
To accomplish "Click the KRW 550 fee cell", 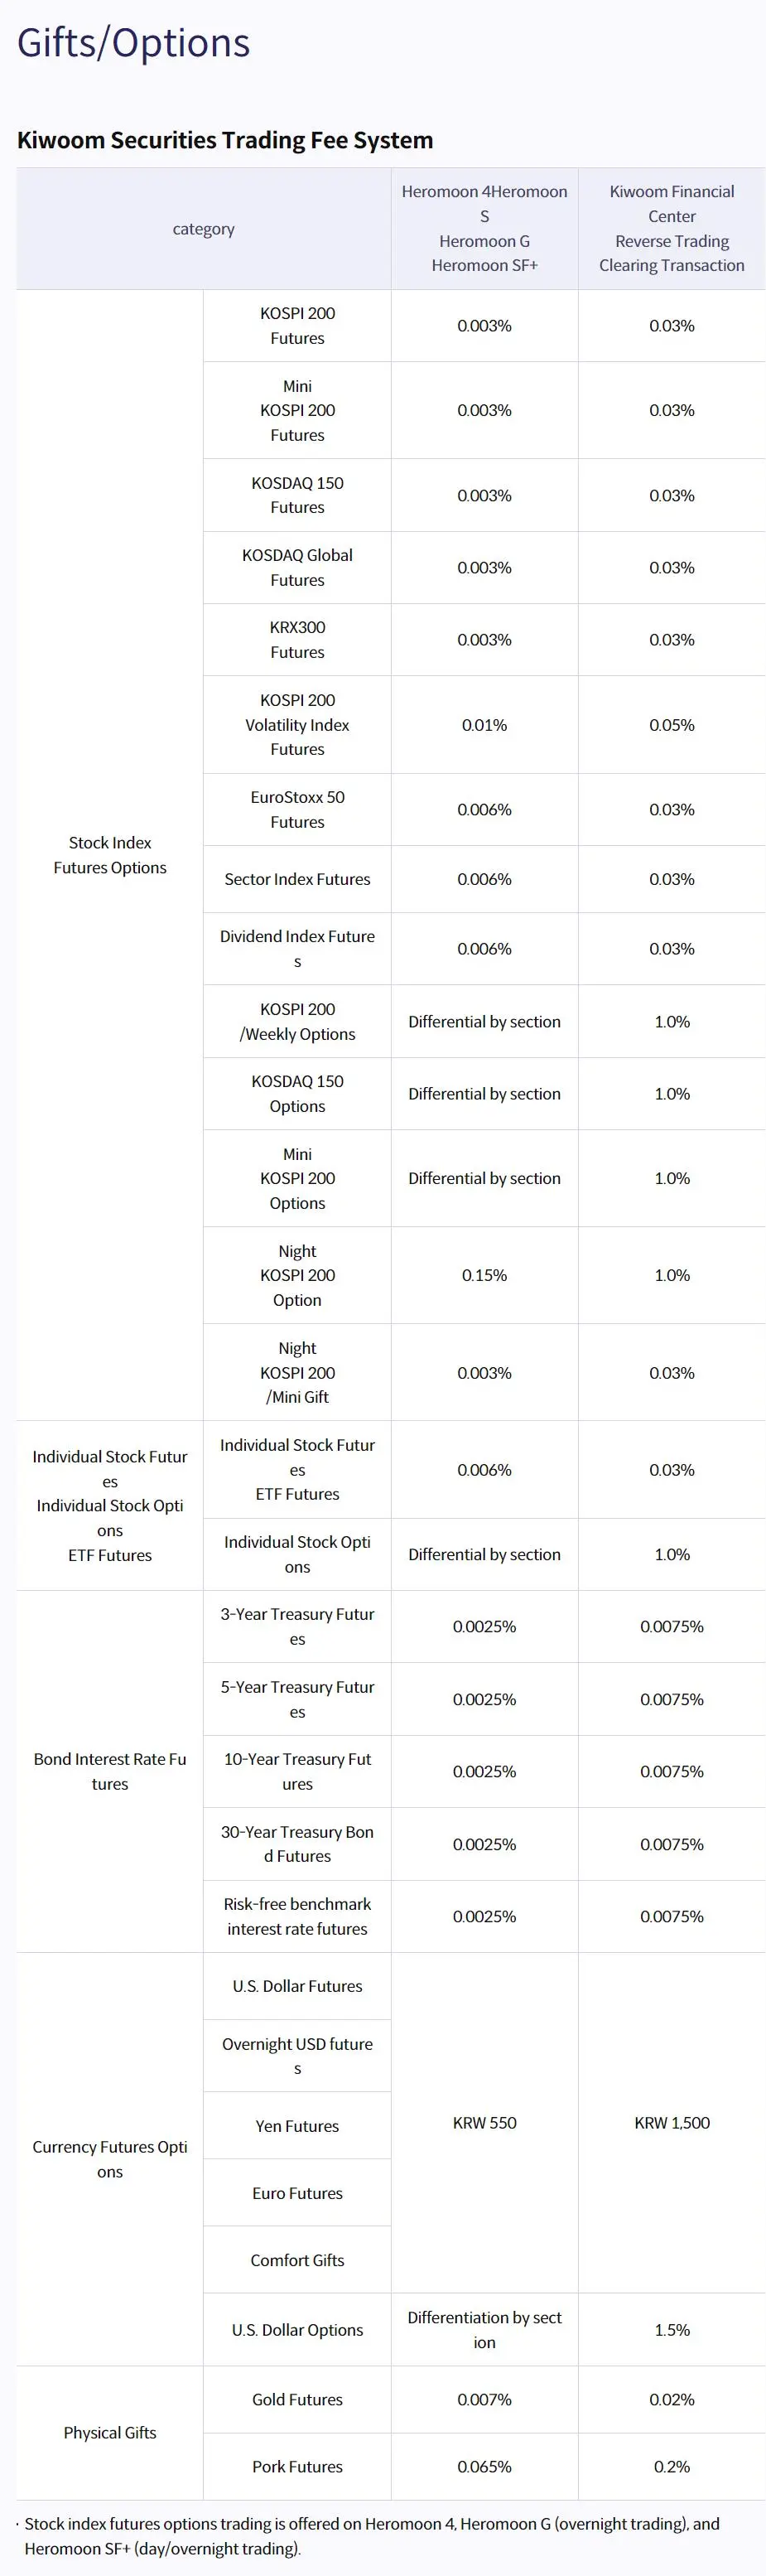I will [x=485, y=2122].
